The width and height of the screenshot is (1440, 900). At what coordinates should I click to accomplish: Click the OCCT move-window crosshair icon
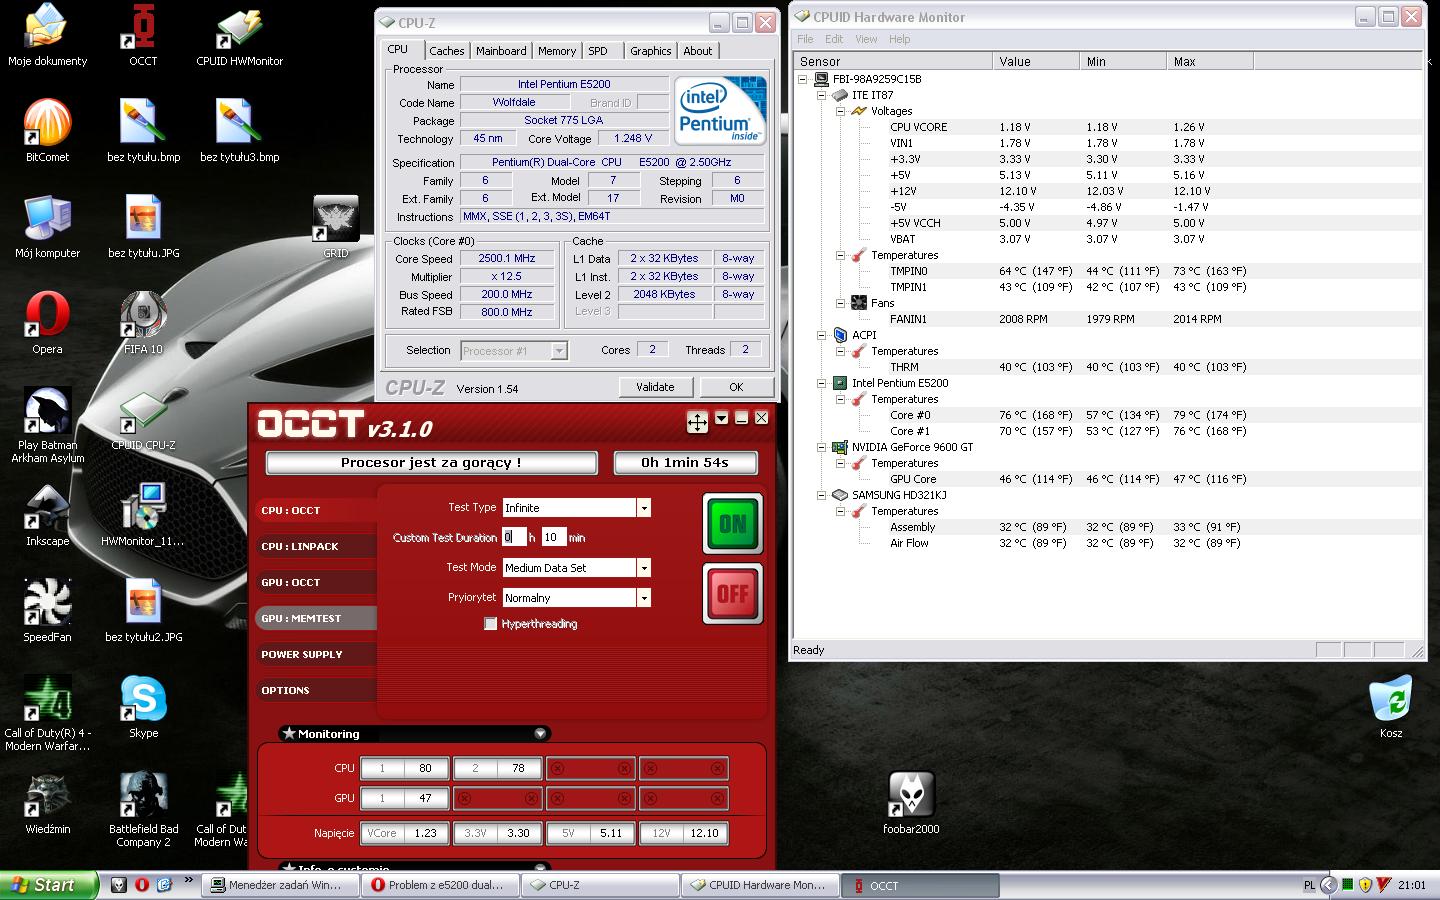pyautogui.click(x=697, y=422)
